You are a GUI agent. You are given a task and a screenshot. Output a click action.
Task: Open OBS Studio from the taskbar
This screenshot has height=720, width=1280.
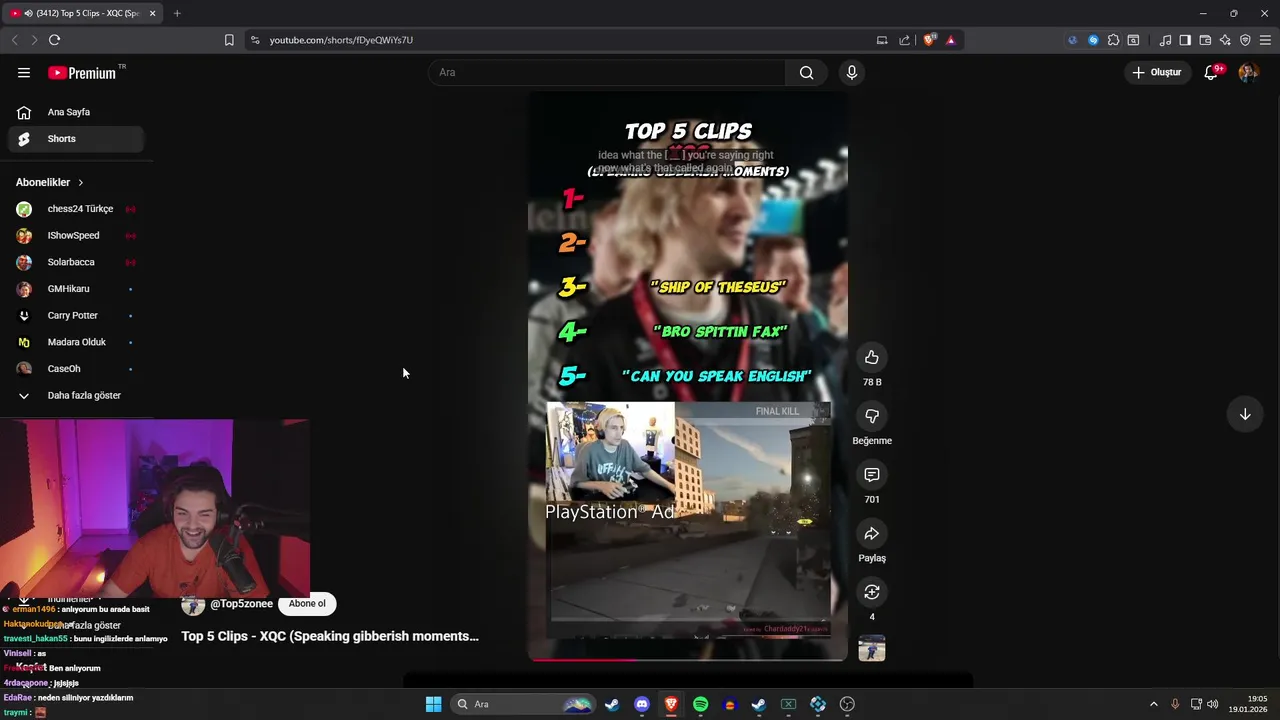tap(847, 704)
